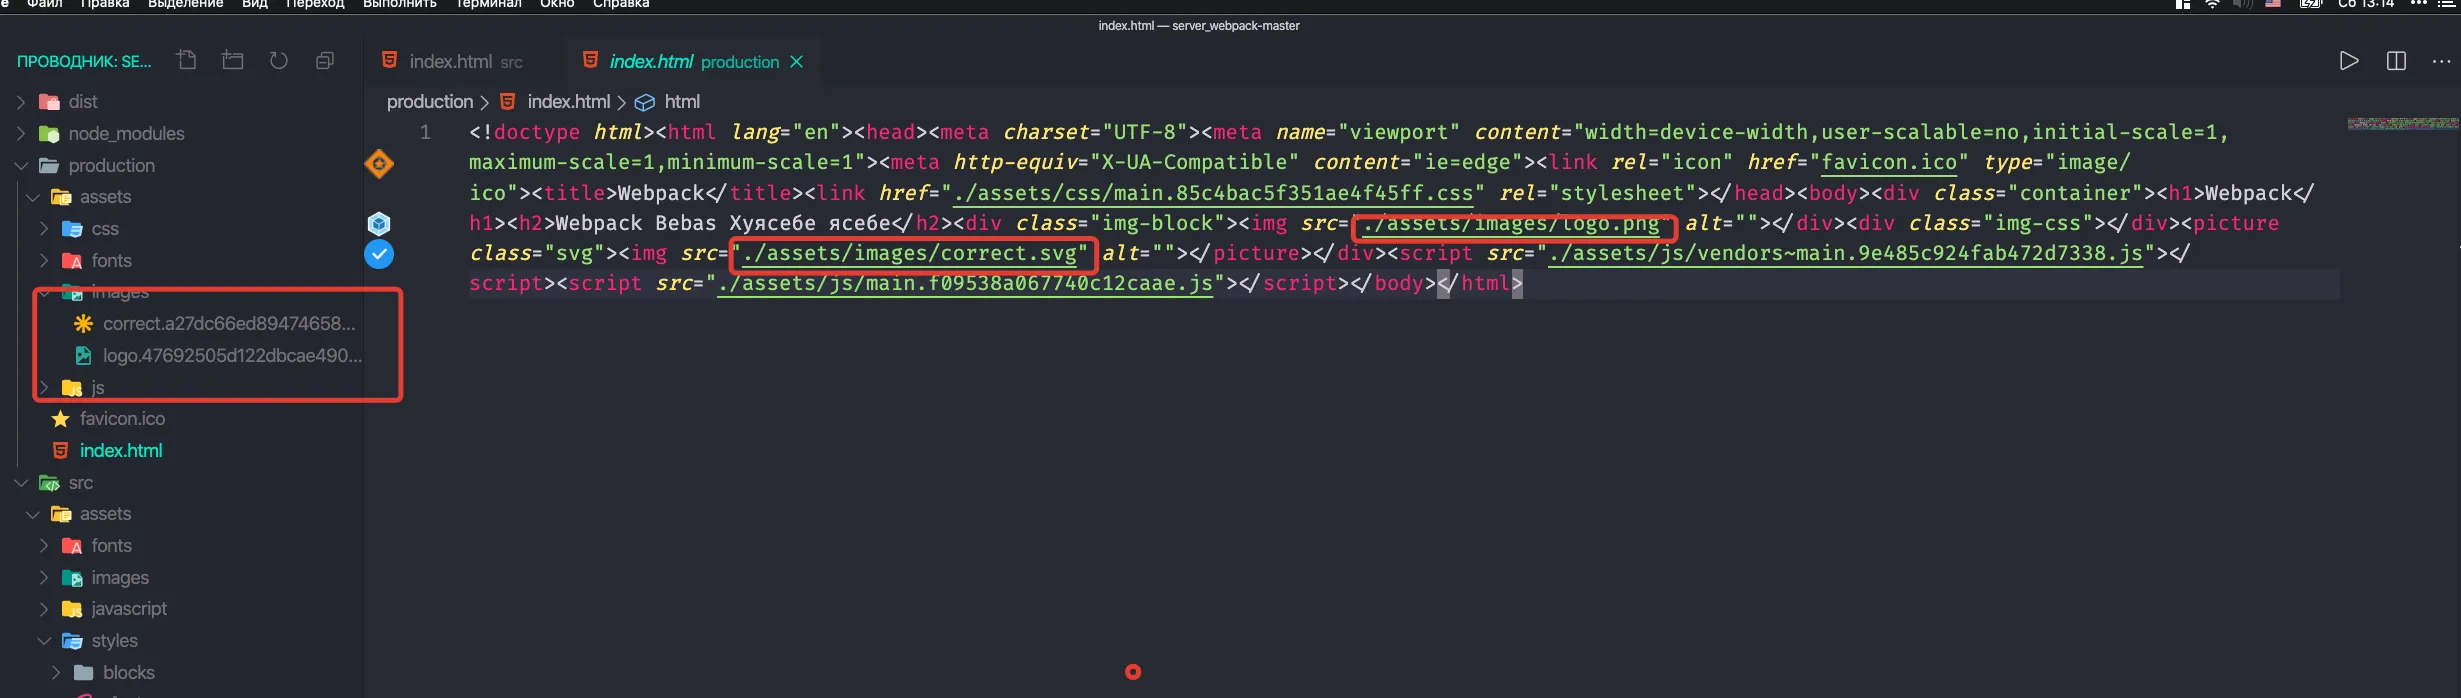Screen dimensions: 2461x698
Task: Click the dist folder icon
Action: click(x=49, y=102)
